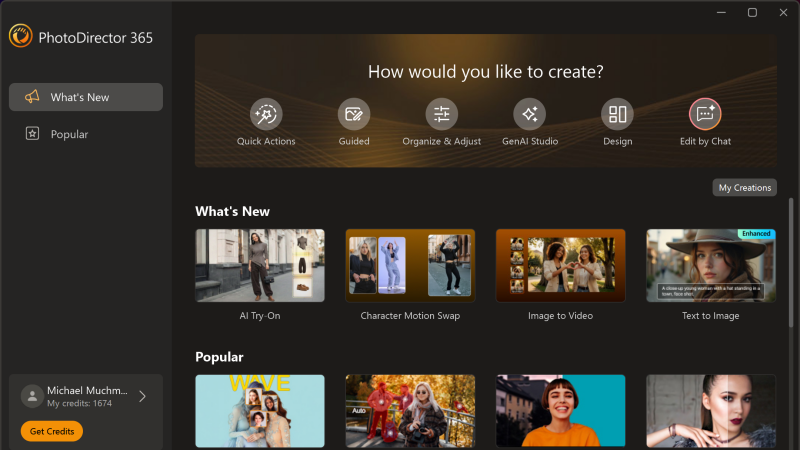Click the Get Credits button
The image size is (800, 450).
[x=52, y=431]
